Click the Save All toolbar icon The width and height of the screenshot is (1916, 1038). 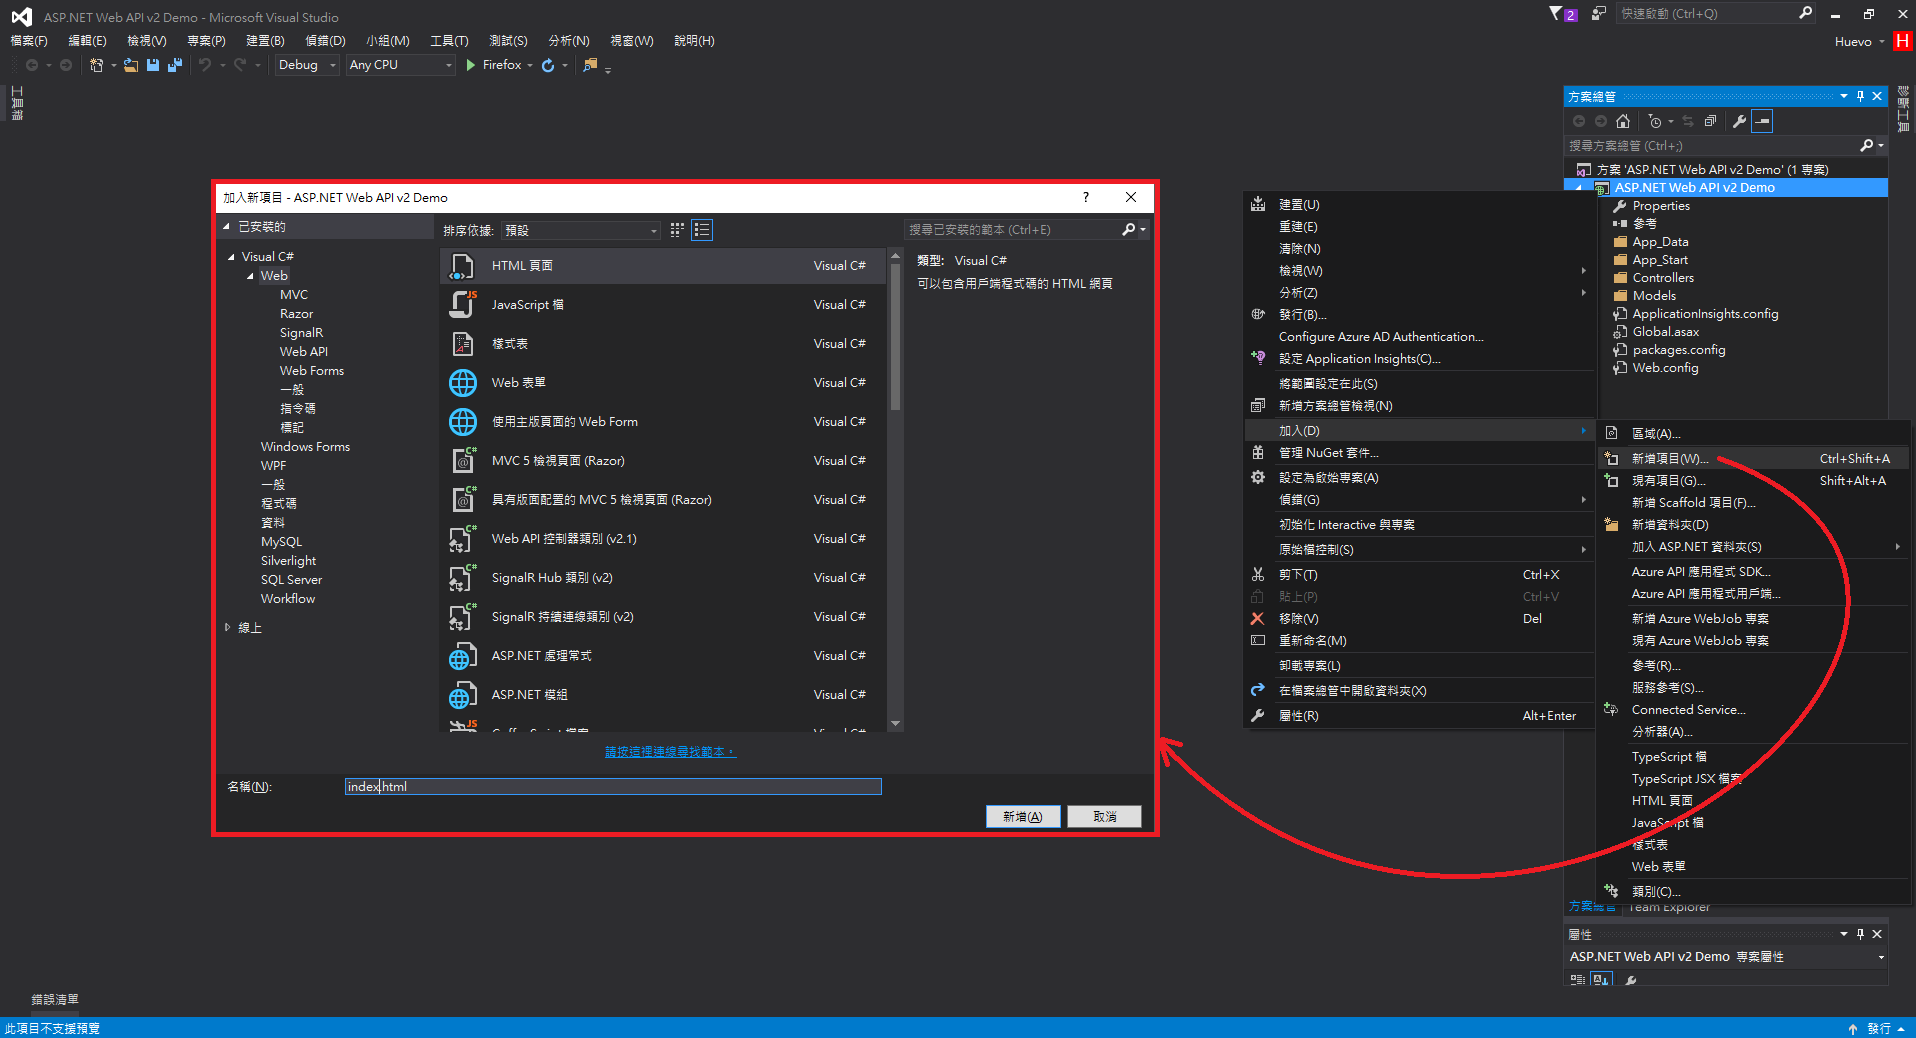point(175,65)
